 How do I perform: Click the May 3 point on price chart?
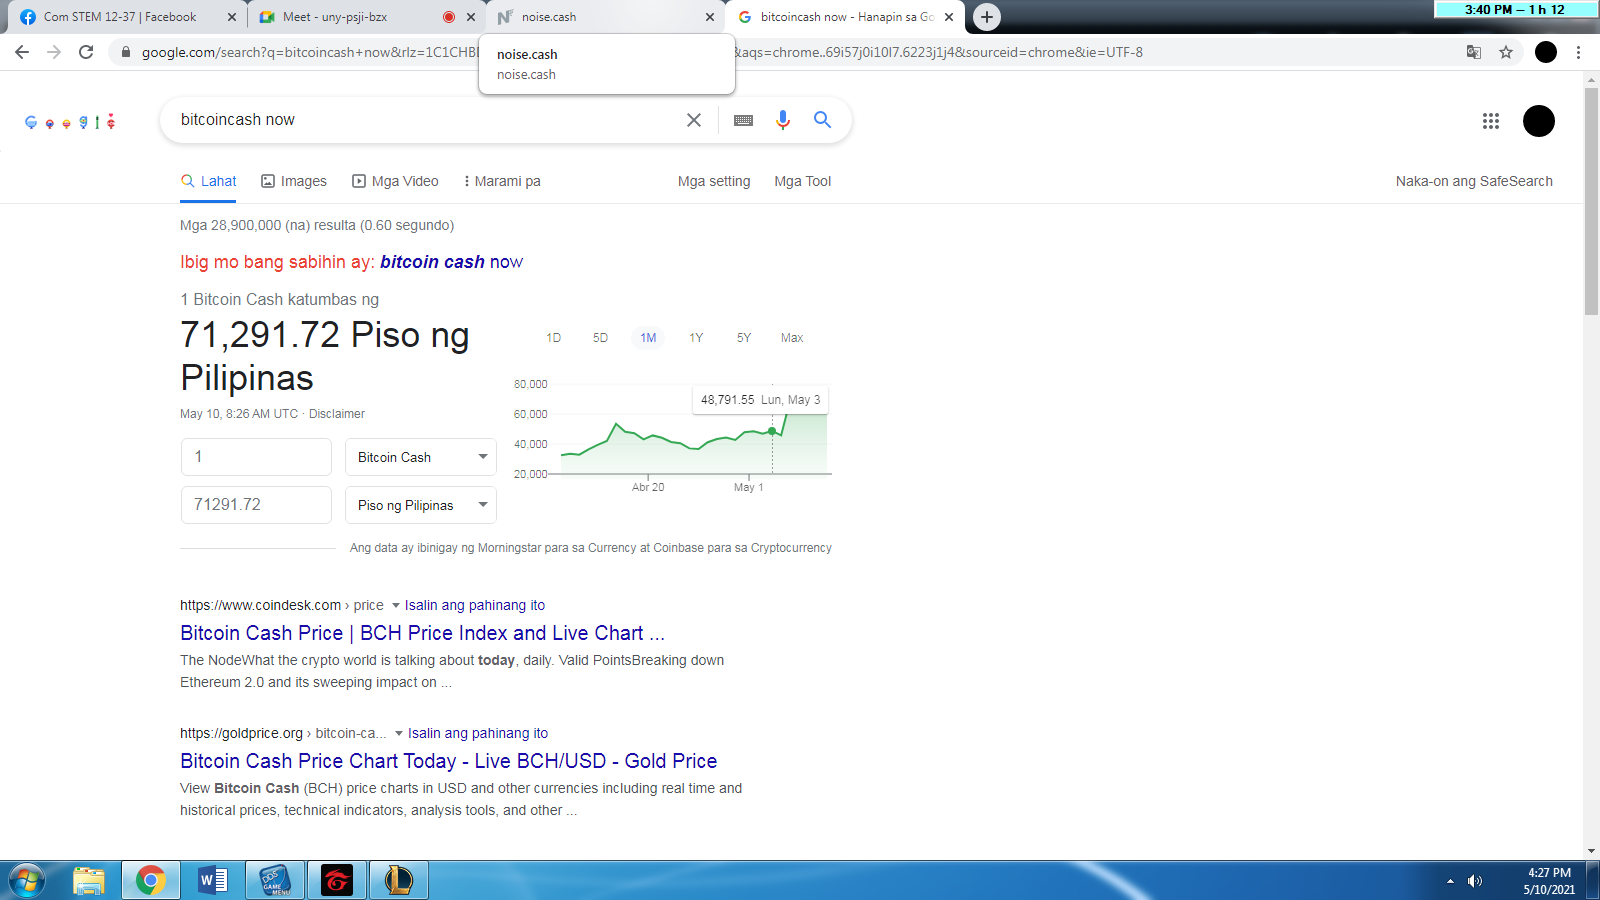772,431
